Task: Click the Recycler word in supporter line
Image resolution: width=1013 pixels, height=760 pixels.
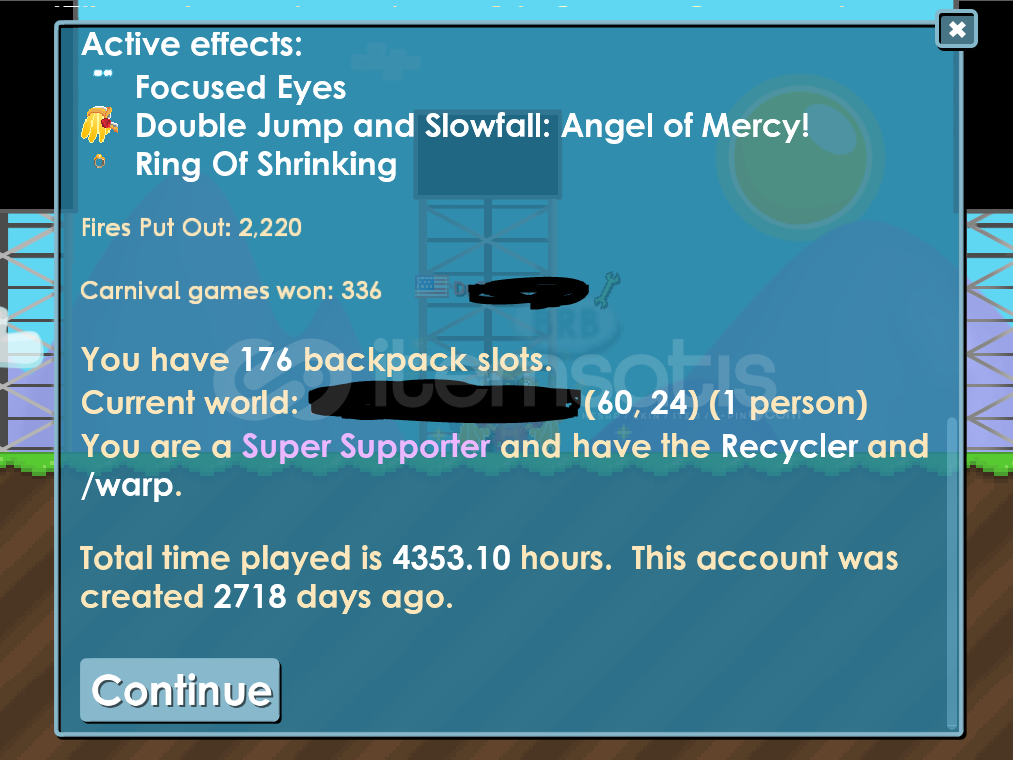Action: pos(789,446)
